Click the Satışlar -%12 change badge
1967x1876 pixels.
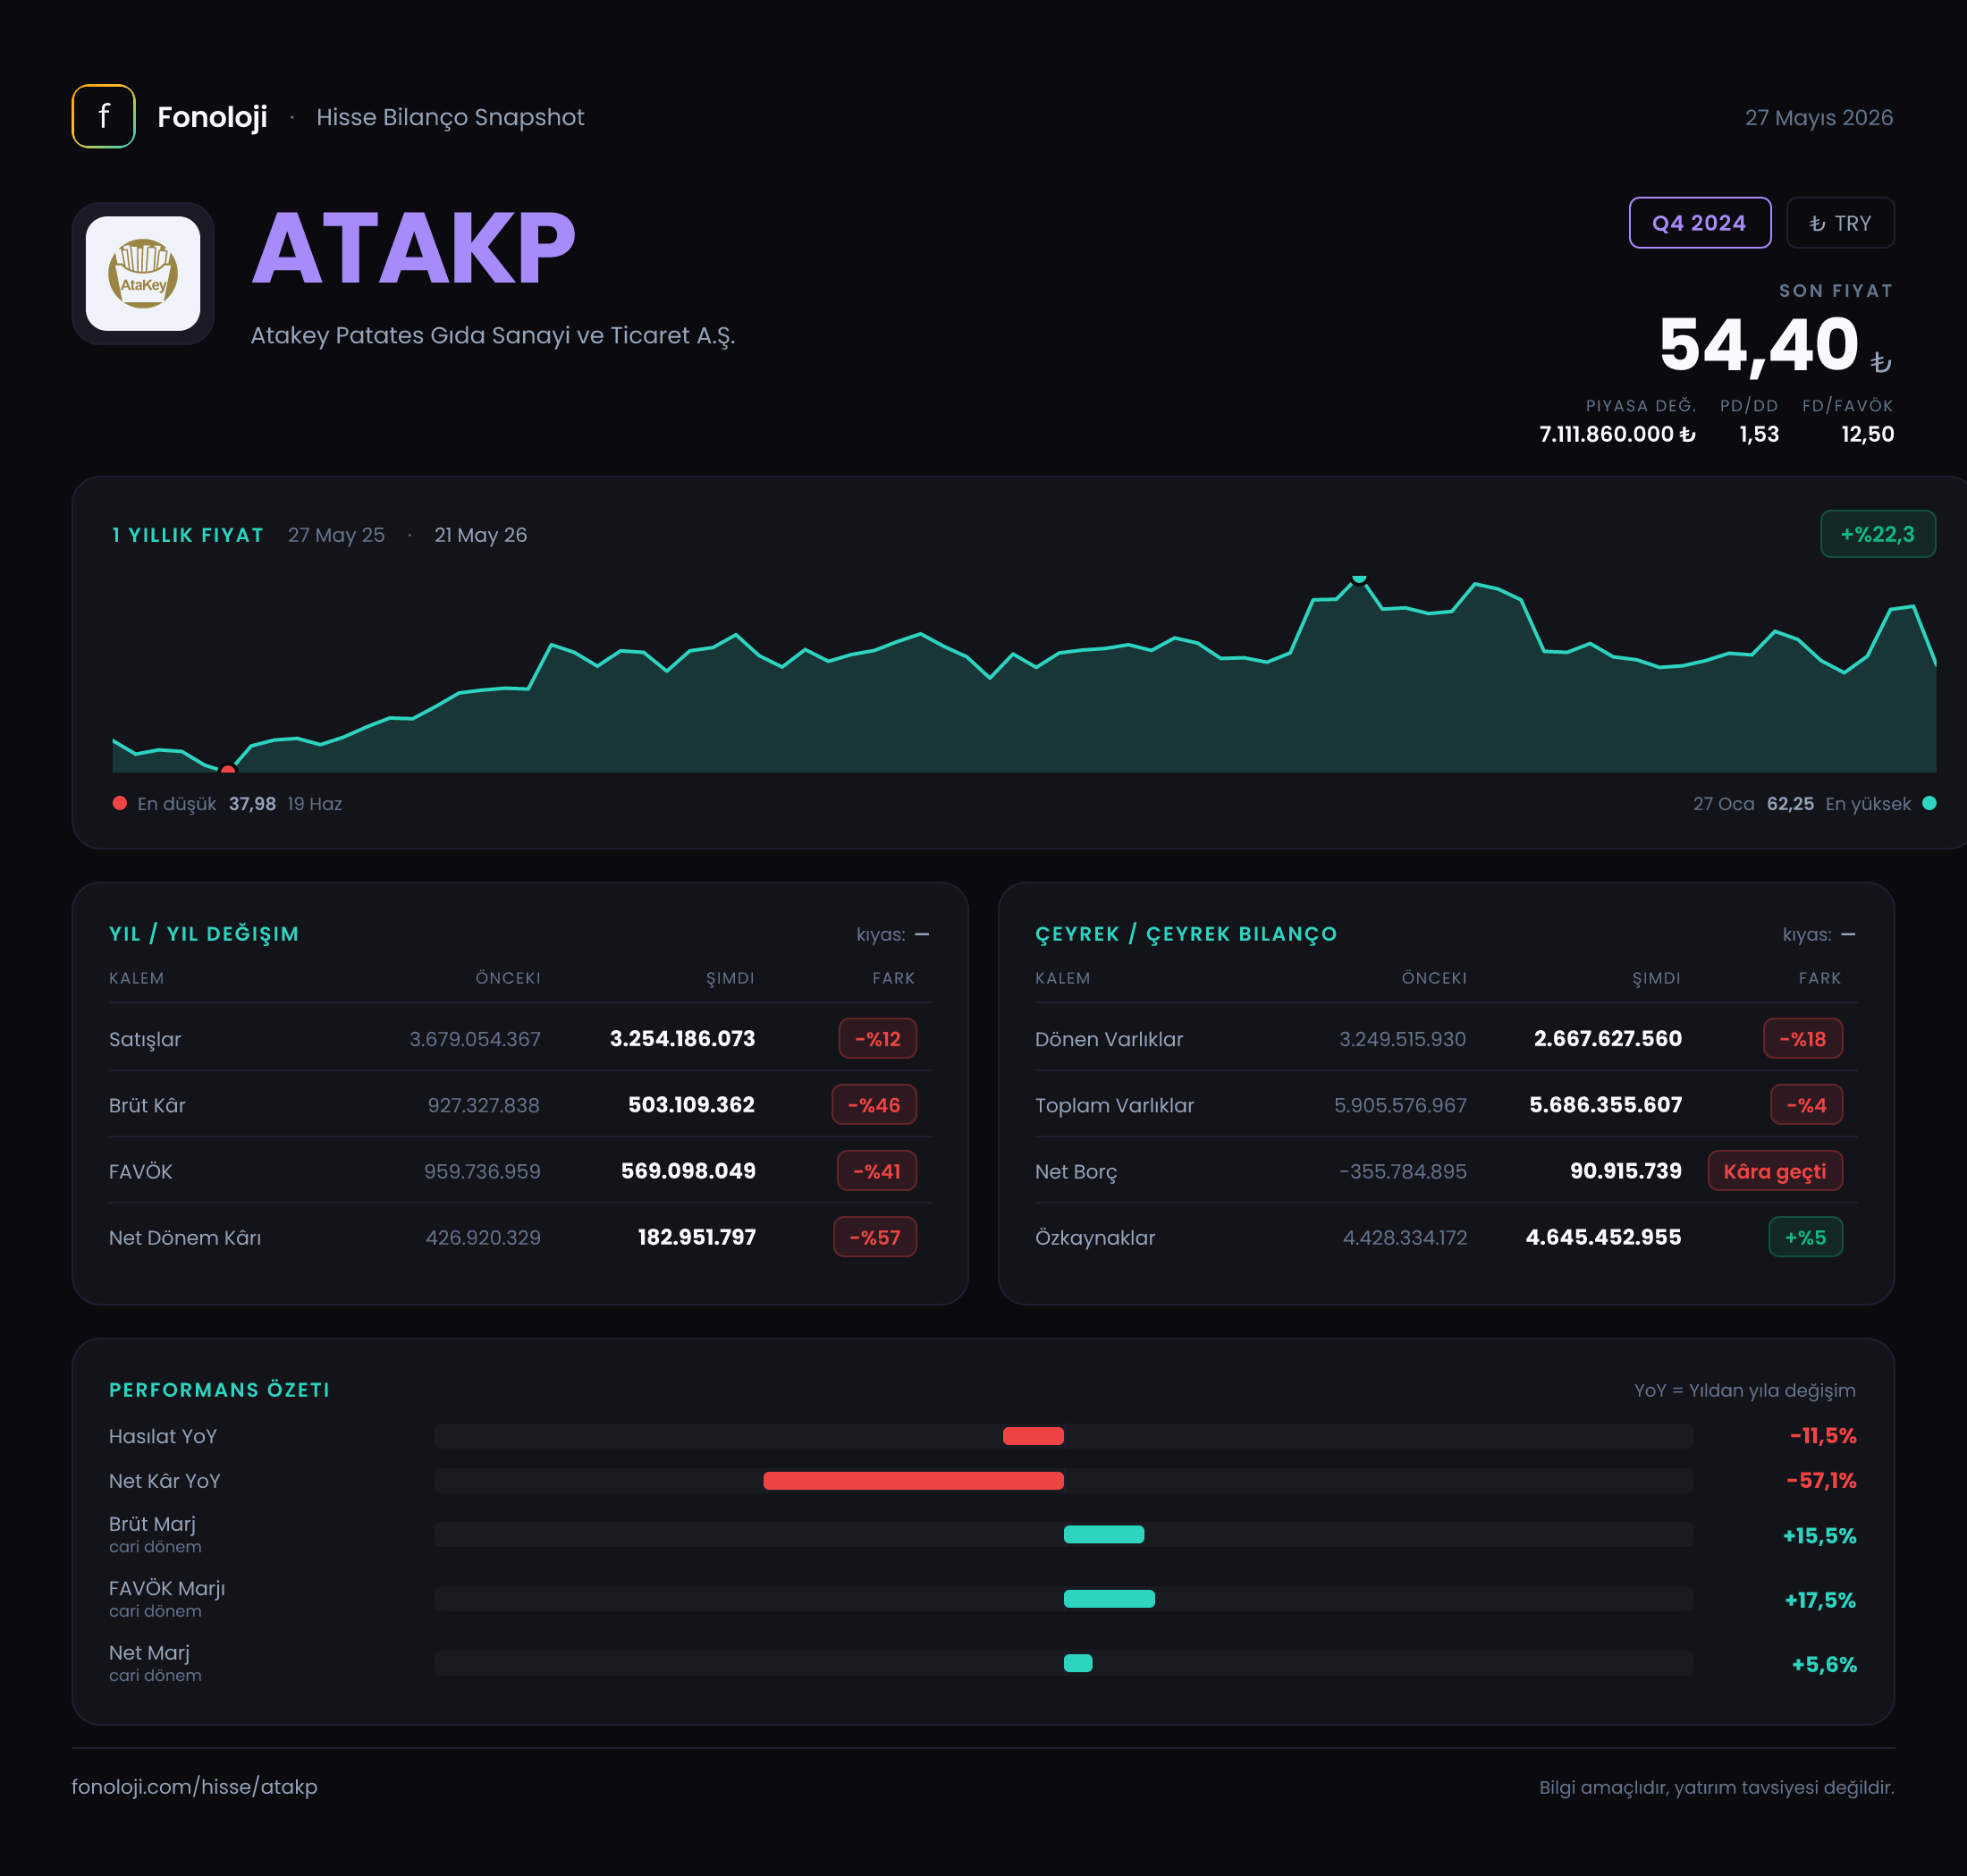877,1038
